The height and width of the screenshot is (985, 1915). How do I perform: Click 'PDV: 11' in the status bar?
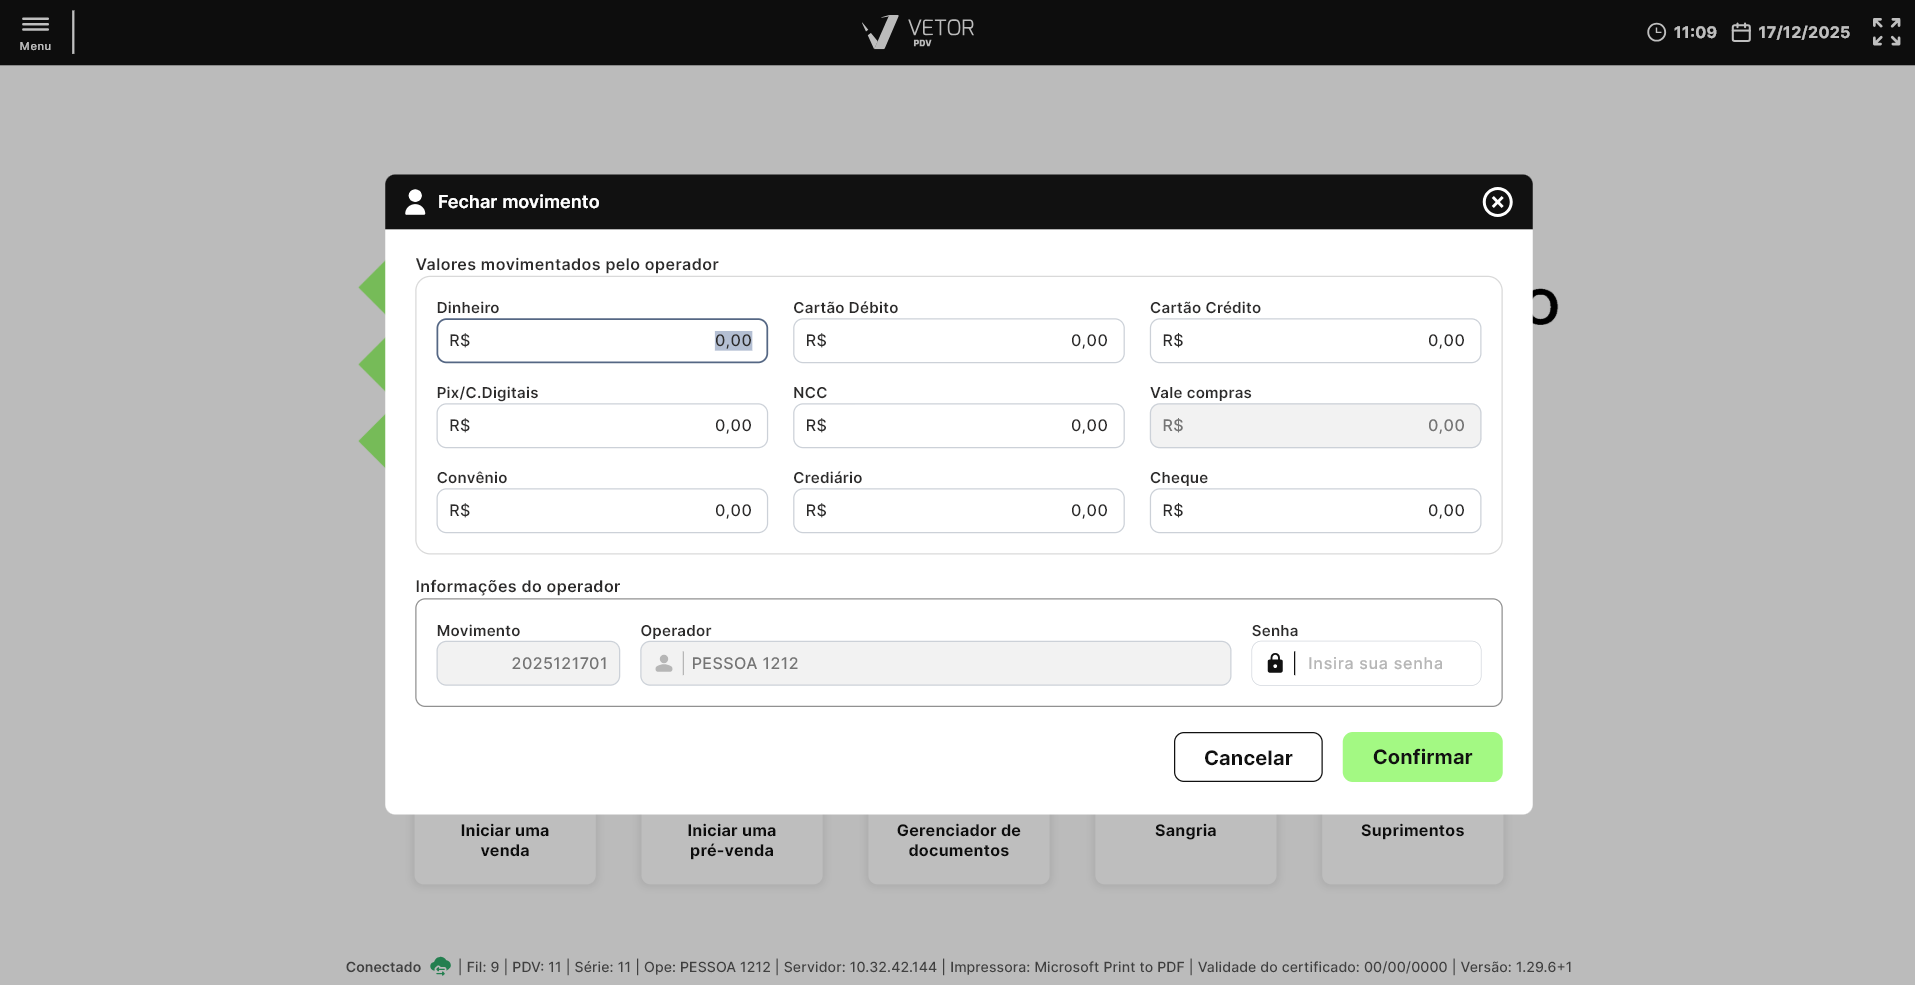pos(537,967)
